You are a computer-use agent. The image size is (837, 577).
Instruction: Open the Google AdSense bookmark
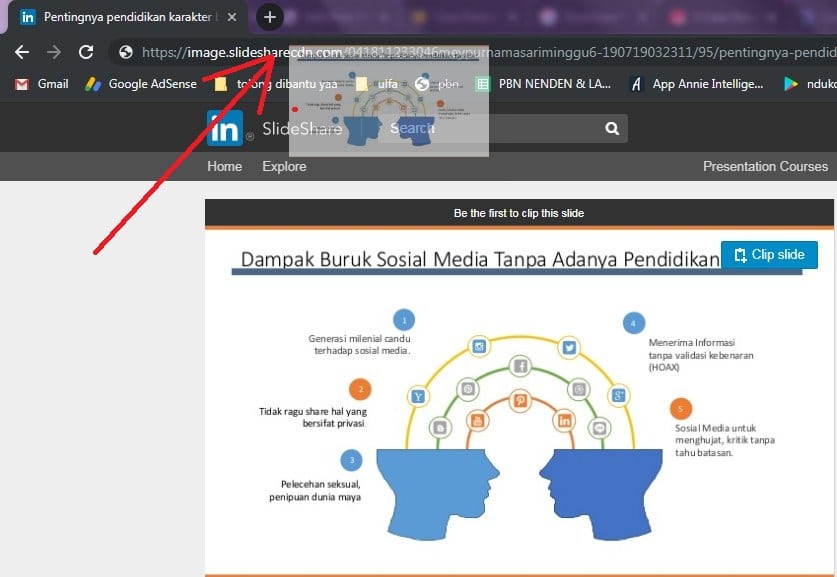coord(141,84)
